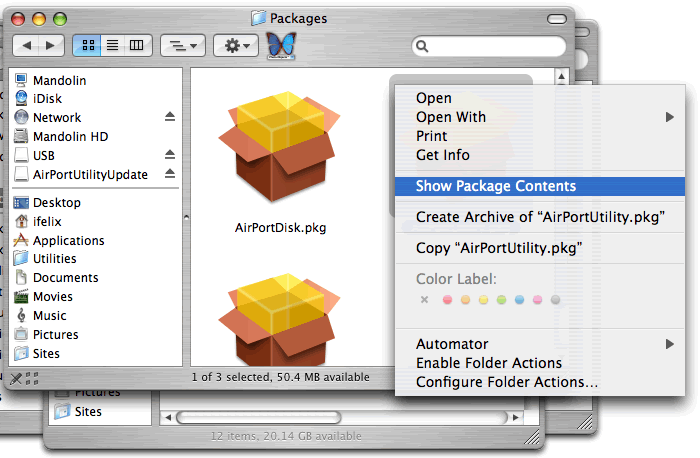The width and height of the screenshot is (700, 458).
Task: Go back with the left arrow button
Action: pos(26,46)
